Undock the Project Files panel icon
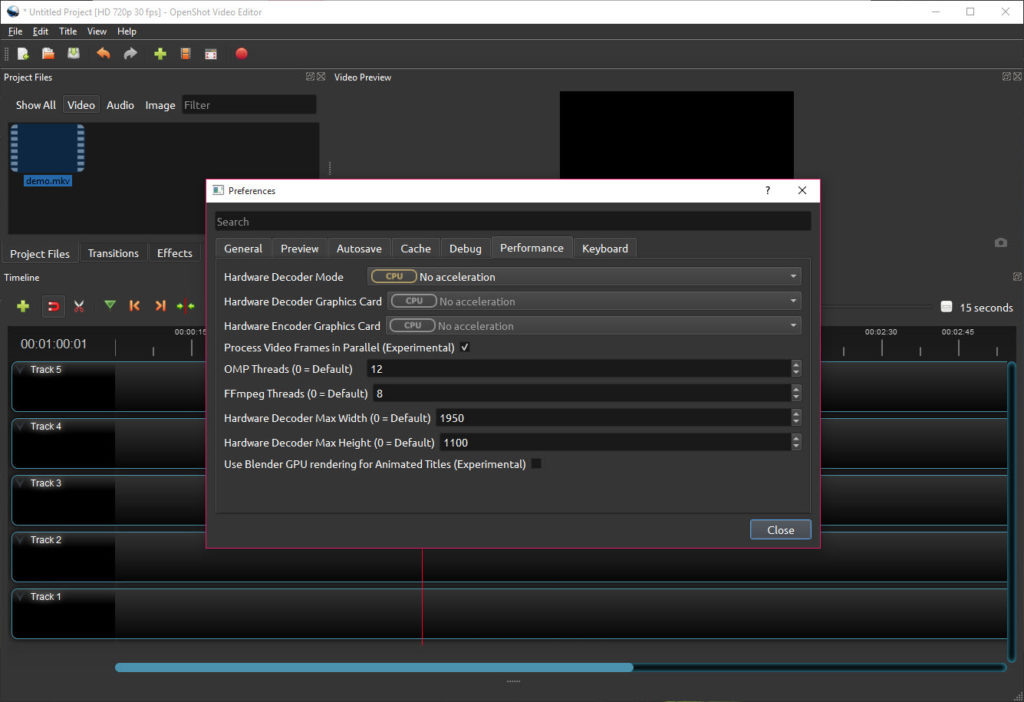This screenshot has width=1024, height=702. pyautogui.click(x=310, y=77)
